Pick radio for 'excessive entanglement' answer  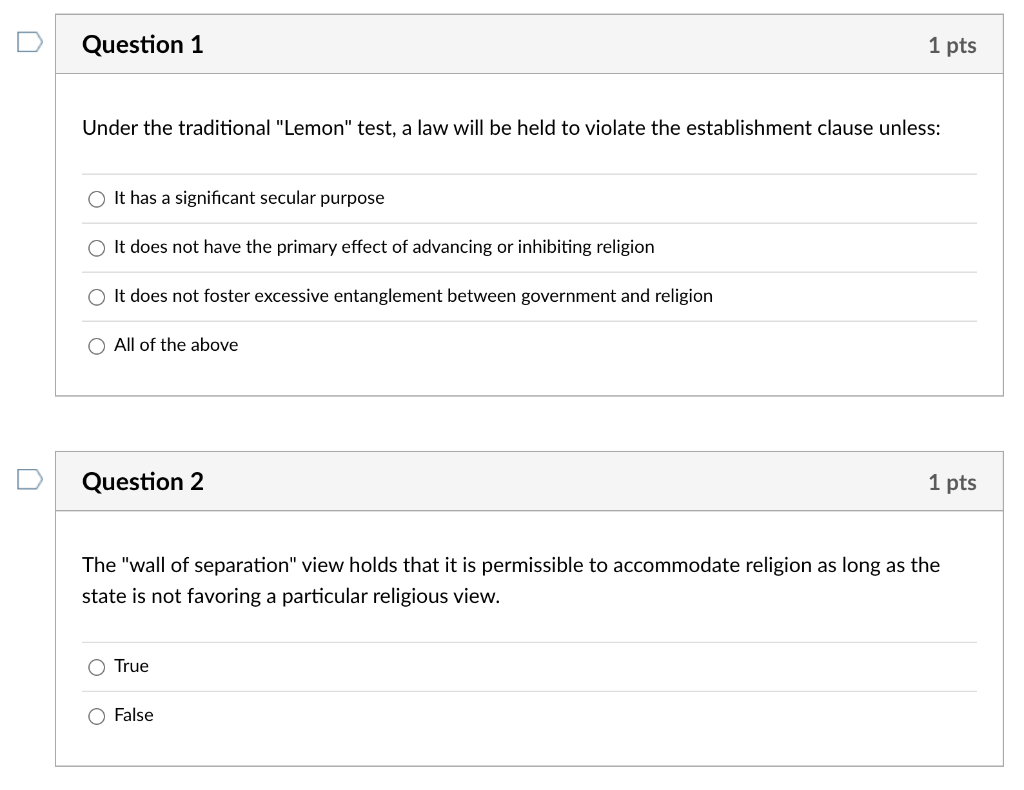click(97, 297)
